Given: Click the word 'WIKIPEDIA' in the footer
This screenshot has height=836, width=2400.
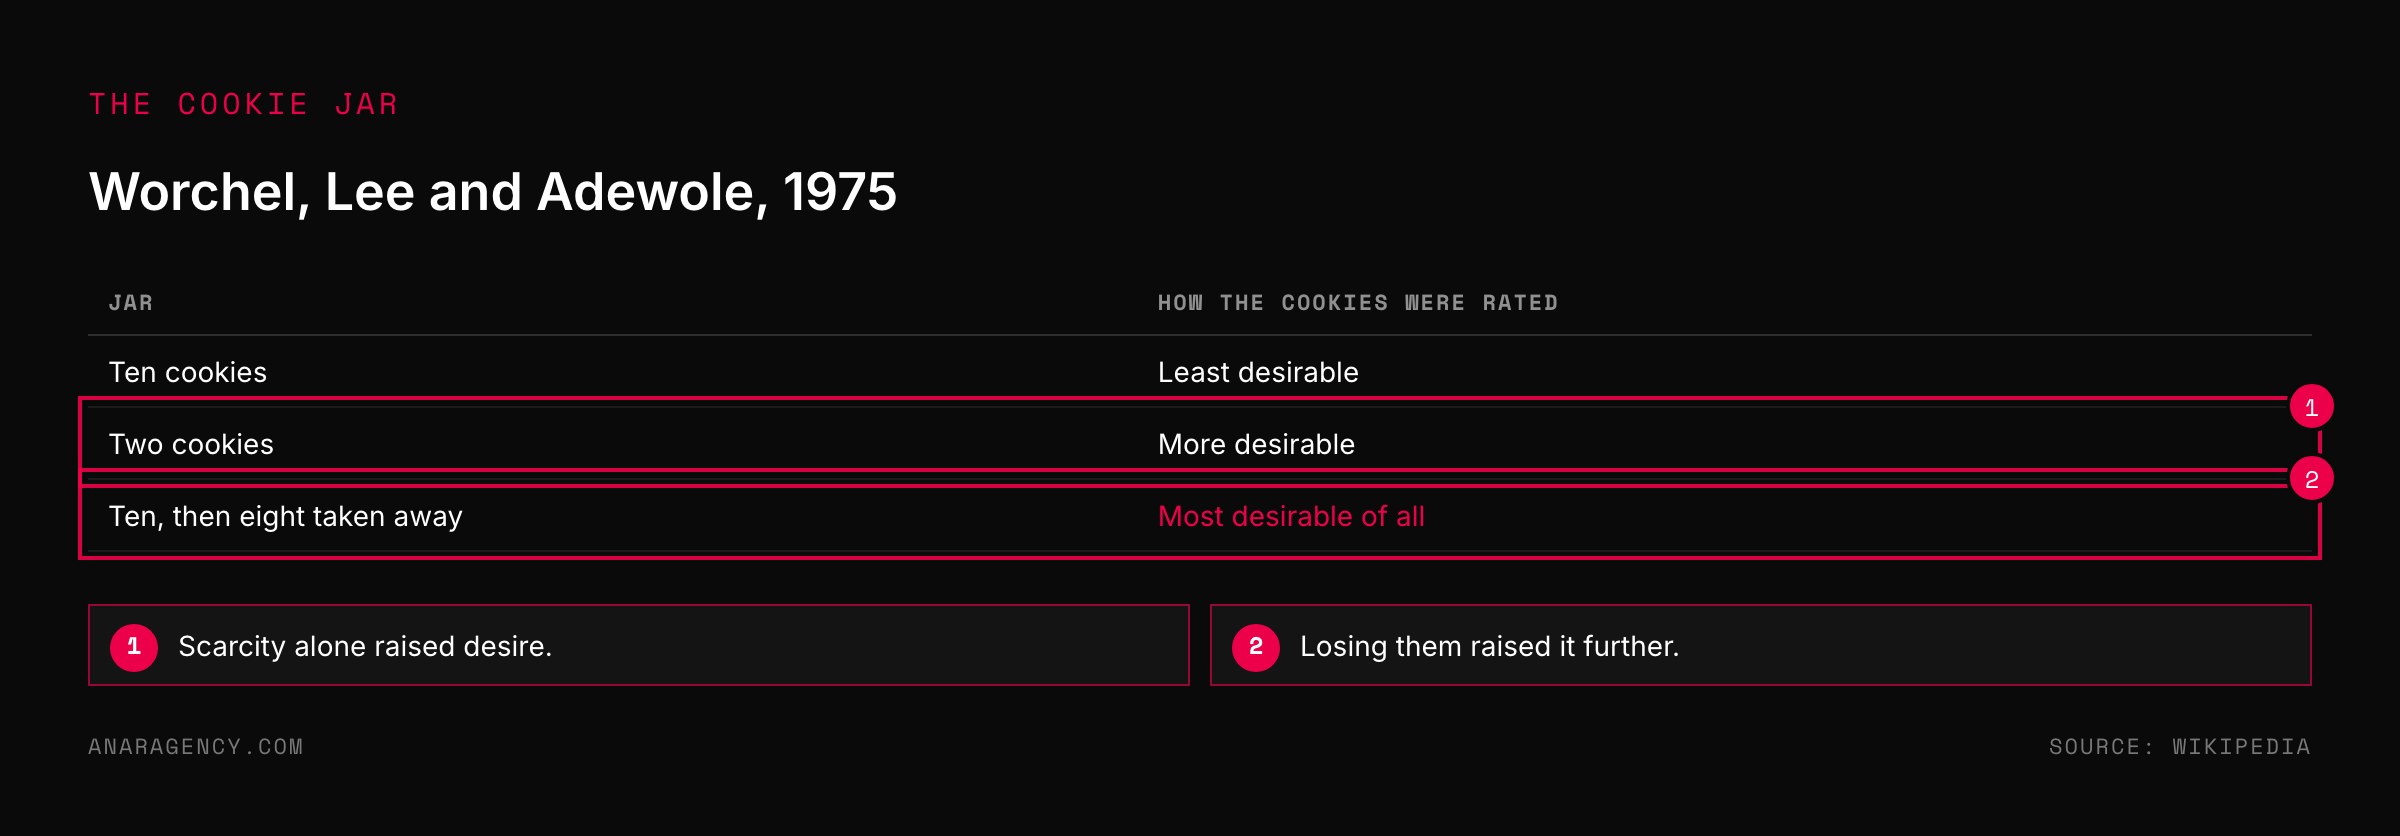Looking at the screenshot, I should click(x=2242, y=747).
